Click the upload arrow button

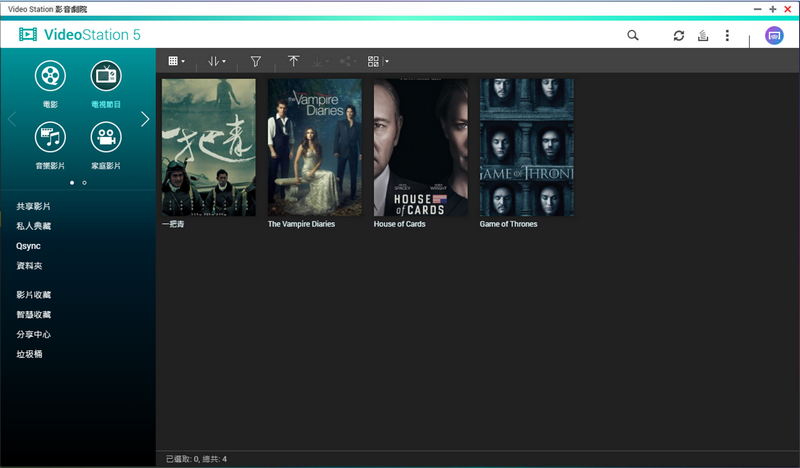pos(293,61)
